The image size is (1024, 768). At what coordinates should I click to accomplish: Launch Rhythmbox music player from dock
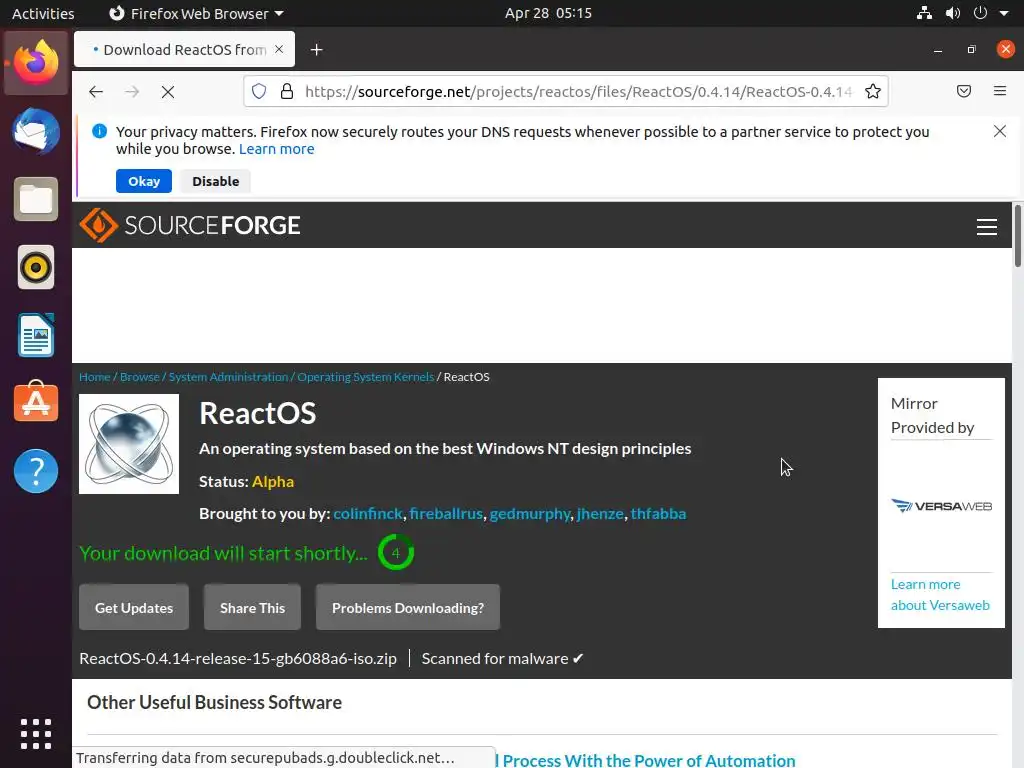tap(36, 267)
